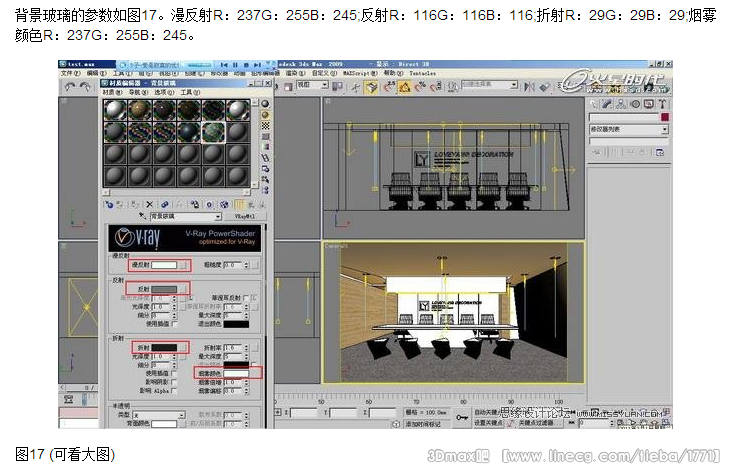Click the Material Effects Channel 0 icon
Image resolution: width=749 pixels, height=473 pixels.
[209, 205]
